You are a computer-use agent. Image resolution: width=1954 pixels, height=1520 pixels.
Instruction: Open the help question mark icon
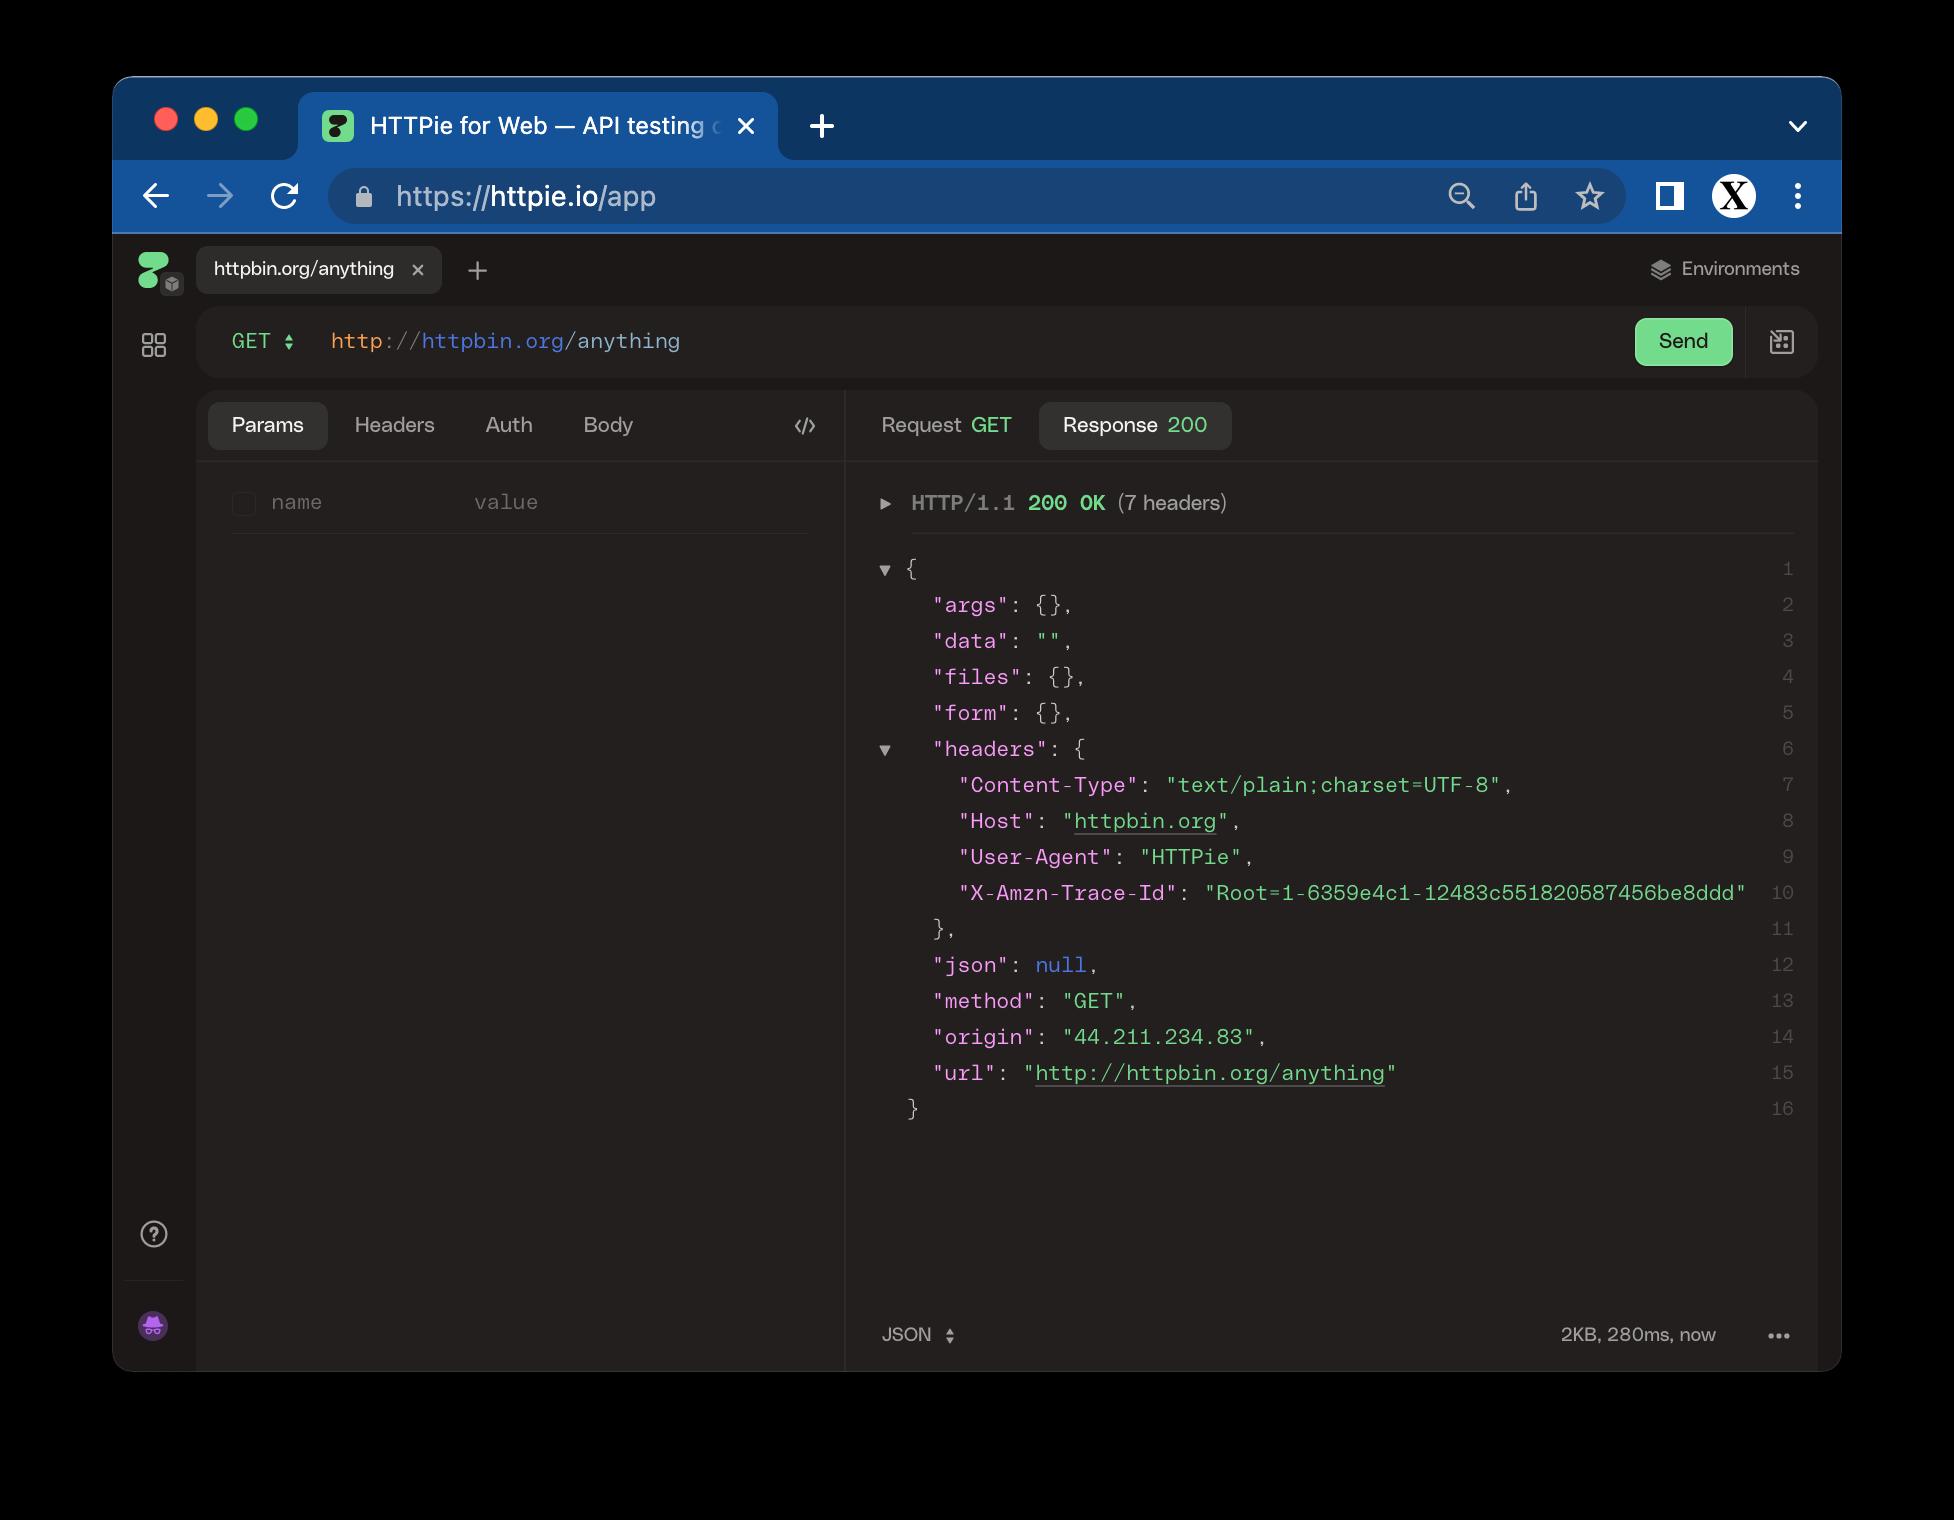[x=154, y=1234]
